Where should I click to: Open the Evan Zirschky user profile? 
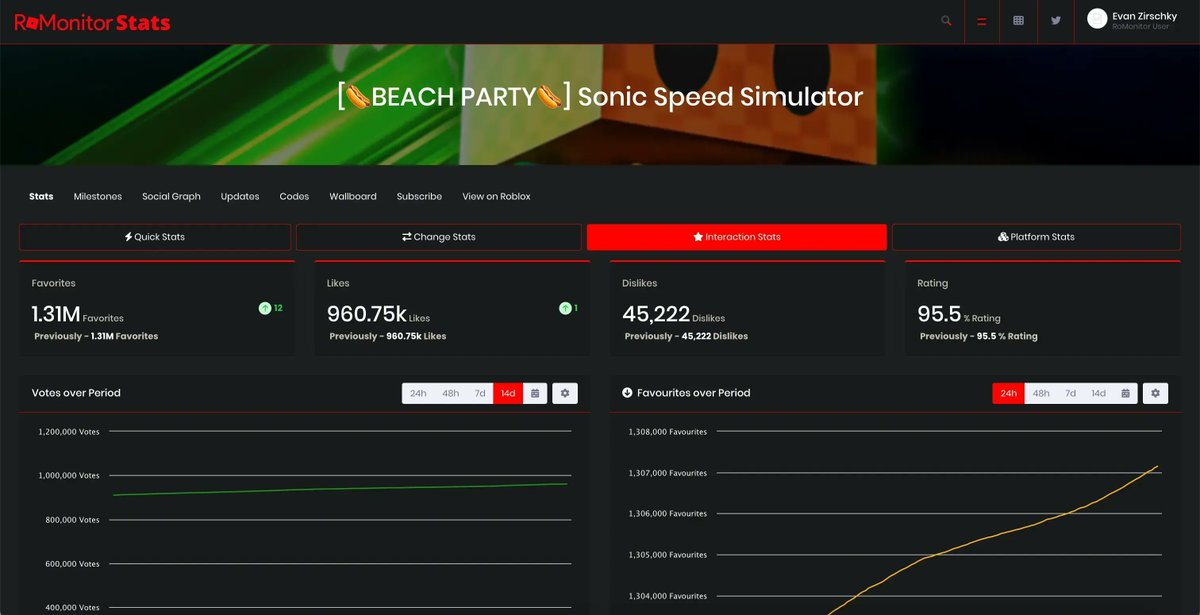point(1135,20)
